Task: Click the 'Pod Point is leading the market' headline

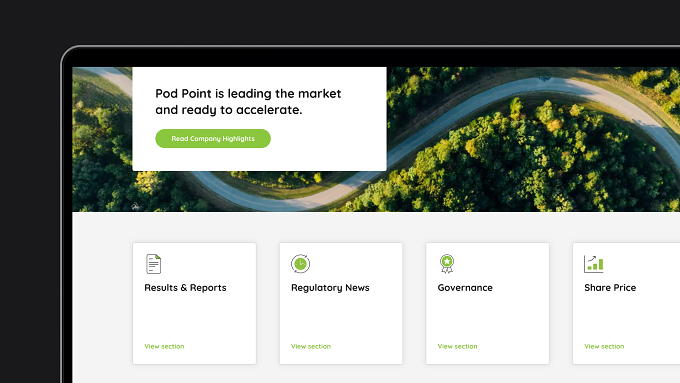Action: 248,101
